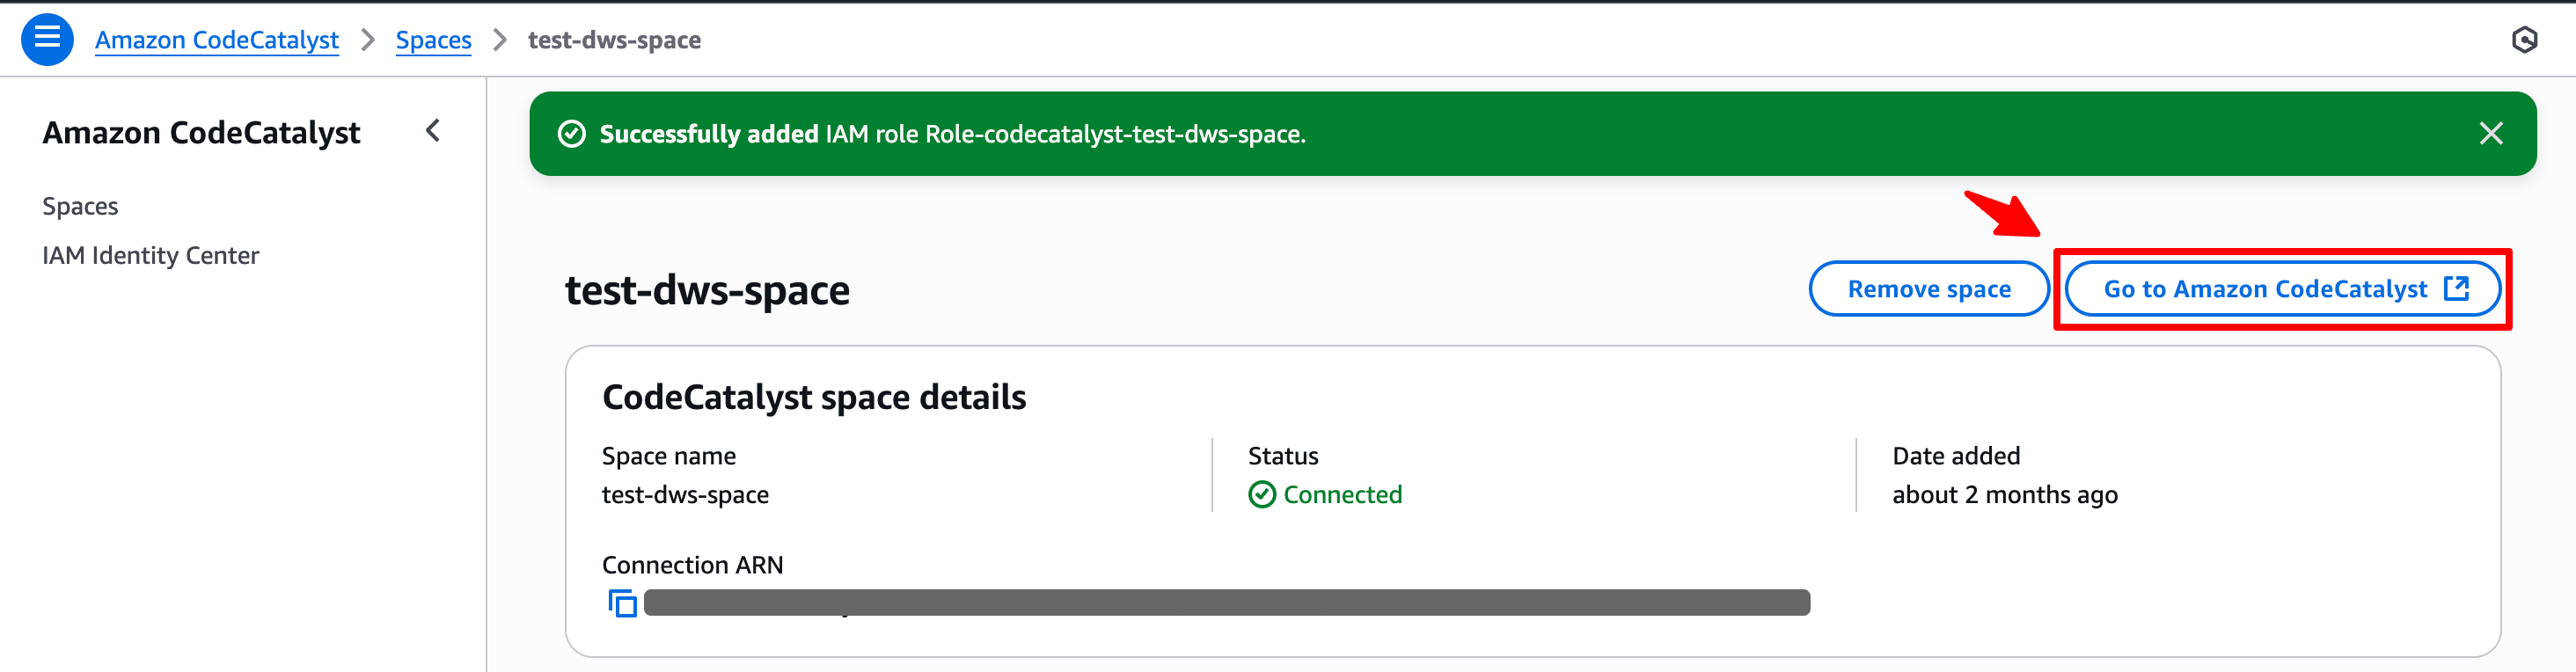Screen dimensions: 2576x672
Task: Click the green Connected status check icon
Action: point(1261,494)
